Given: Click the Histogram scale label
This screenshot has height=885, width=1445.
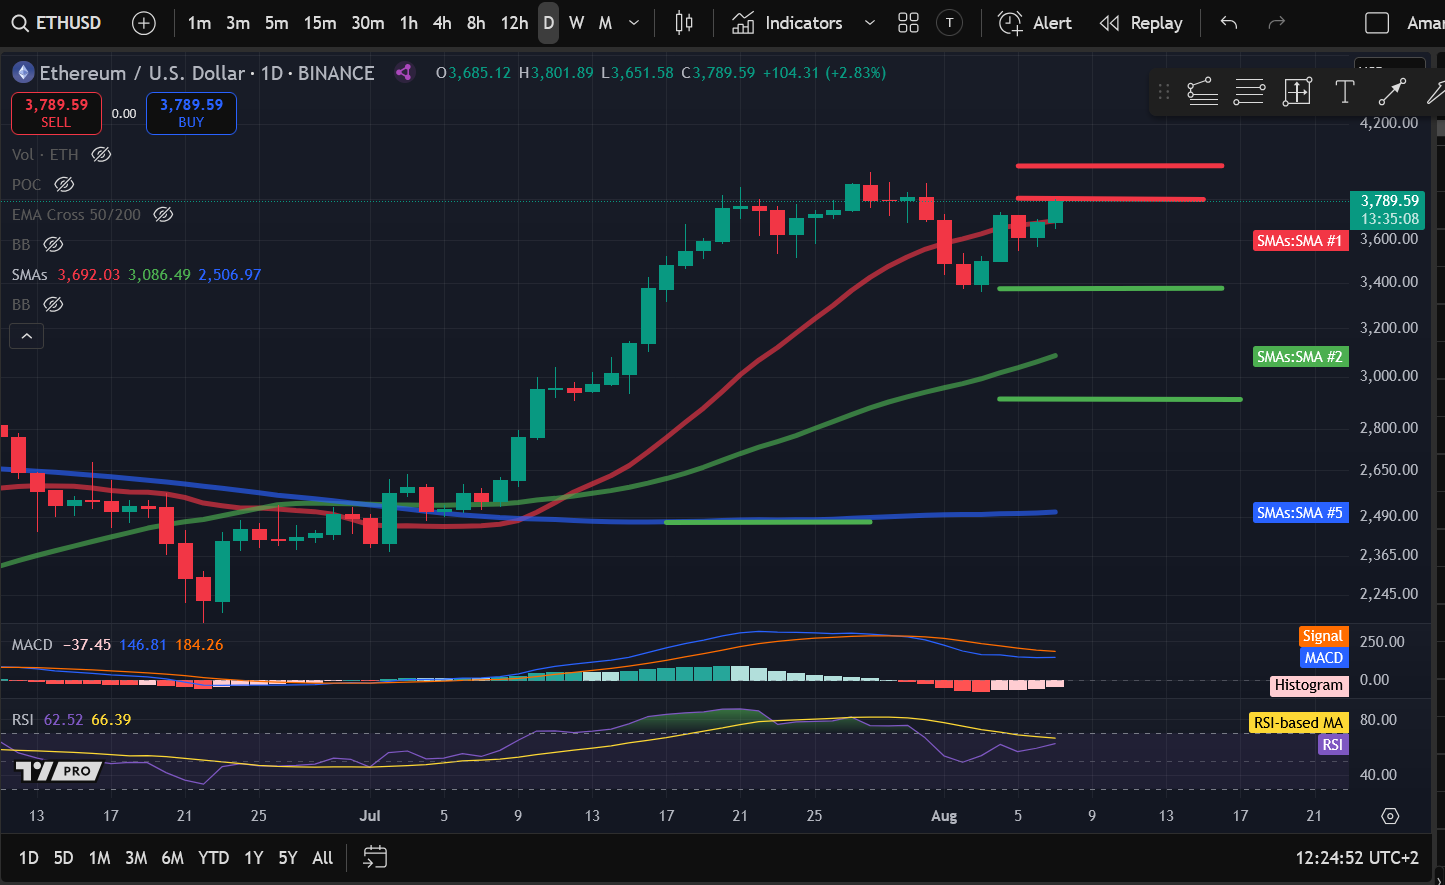Looking at the screenshot, I should 1309,685.
